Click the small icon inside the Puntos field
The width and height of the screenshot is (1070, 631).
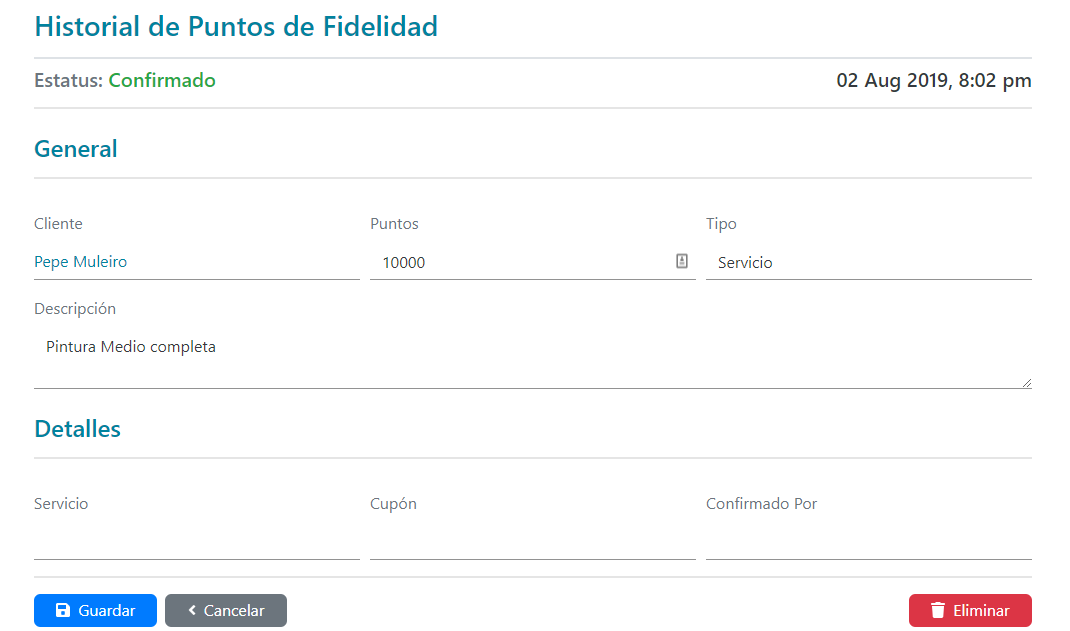[682, 261]
